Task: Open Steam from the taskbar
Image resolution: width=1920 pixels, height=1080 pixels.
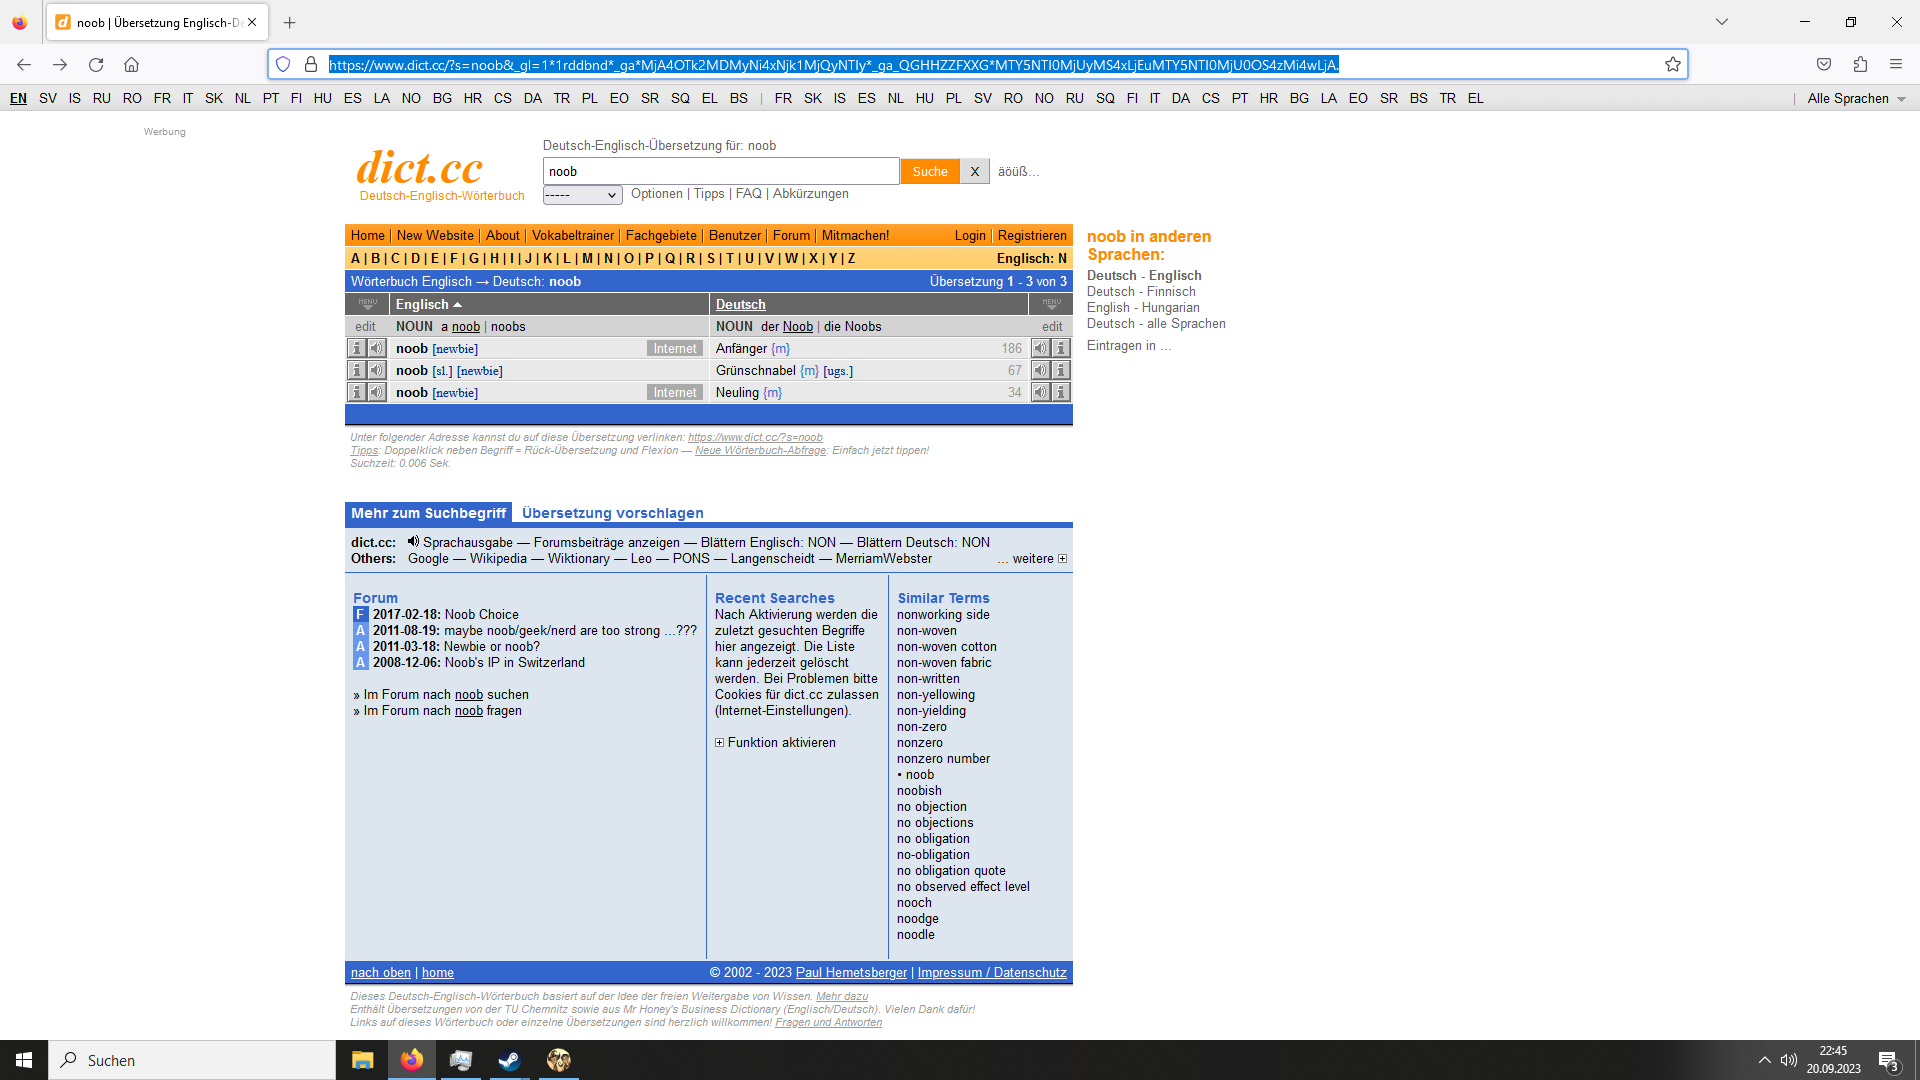Action: [x=509, y=1060]
